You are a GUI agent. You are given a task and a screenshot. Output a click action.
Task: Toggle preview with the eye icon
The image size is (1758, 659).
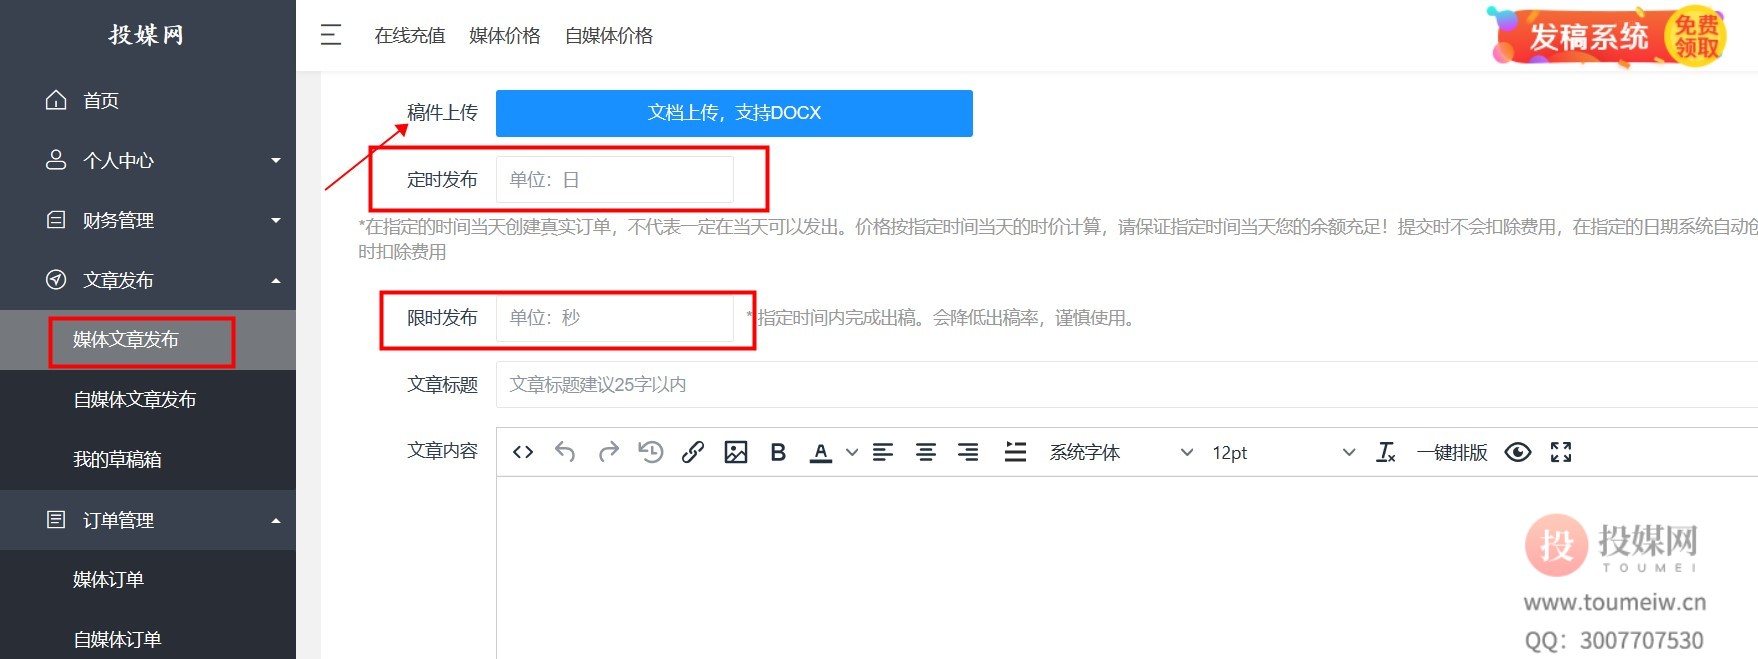tap(1517, 453)
